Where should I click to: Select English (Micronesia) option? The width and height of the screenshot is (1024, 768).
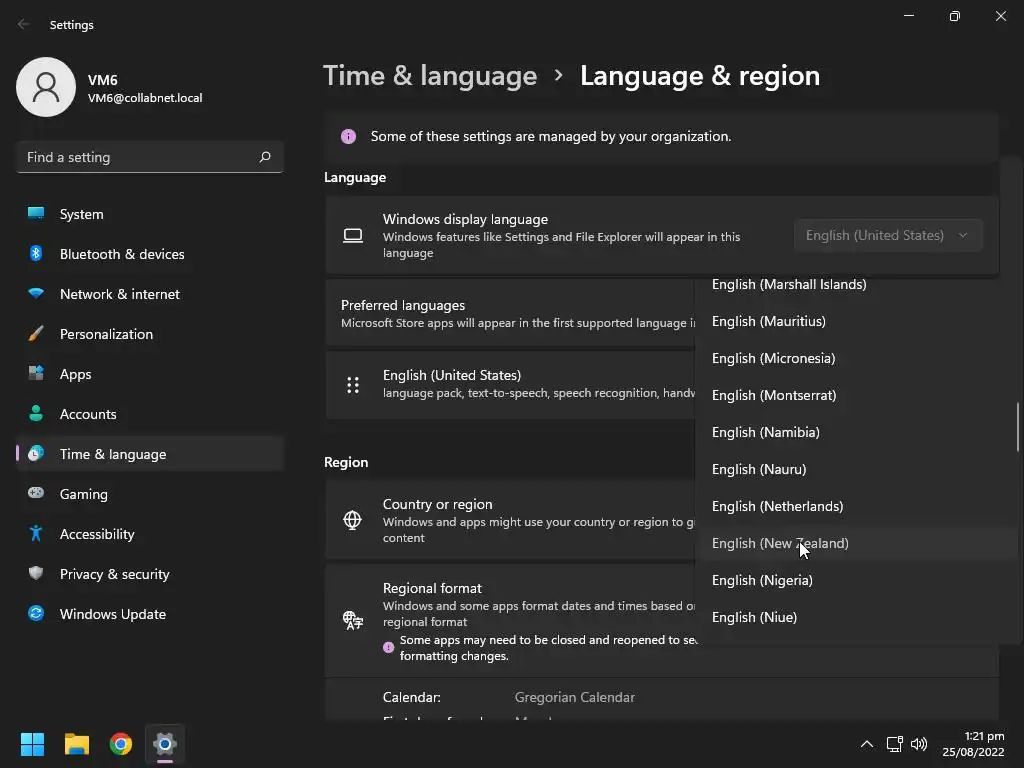tap(856, 358)
